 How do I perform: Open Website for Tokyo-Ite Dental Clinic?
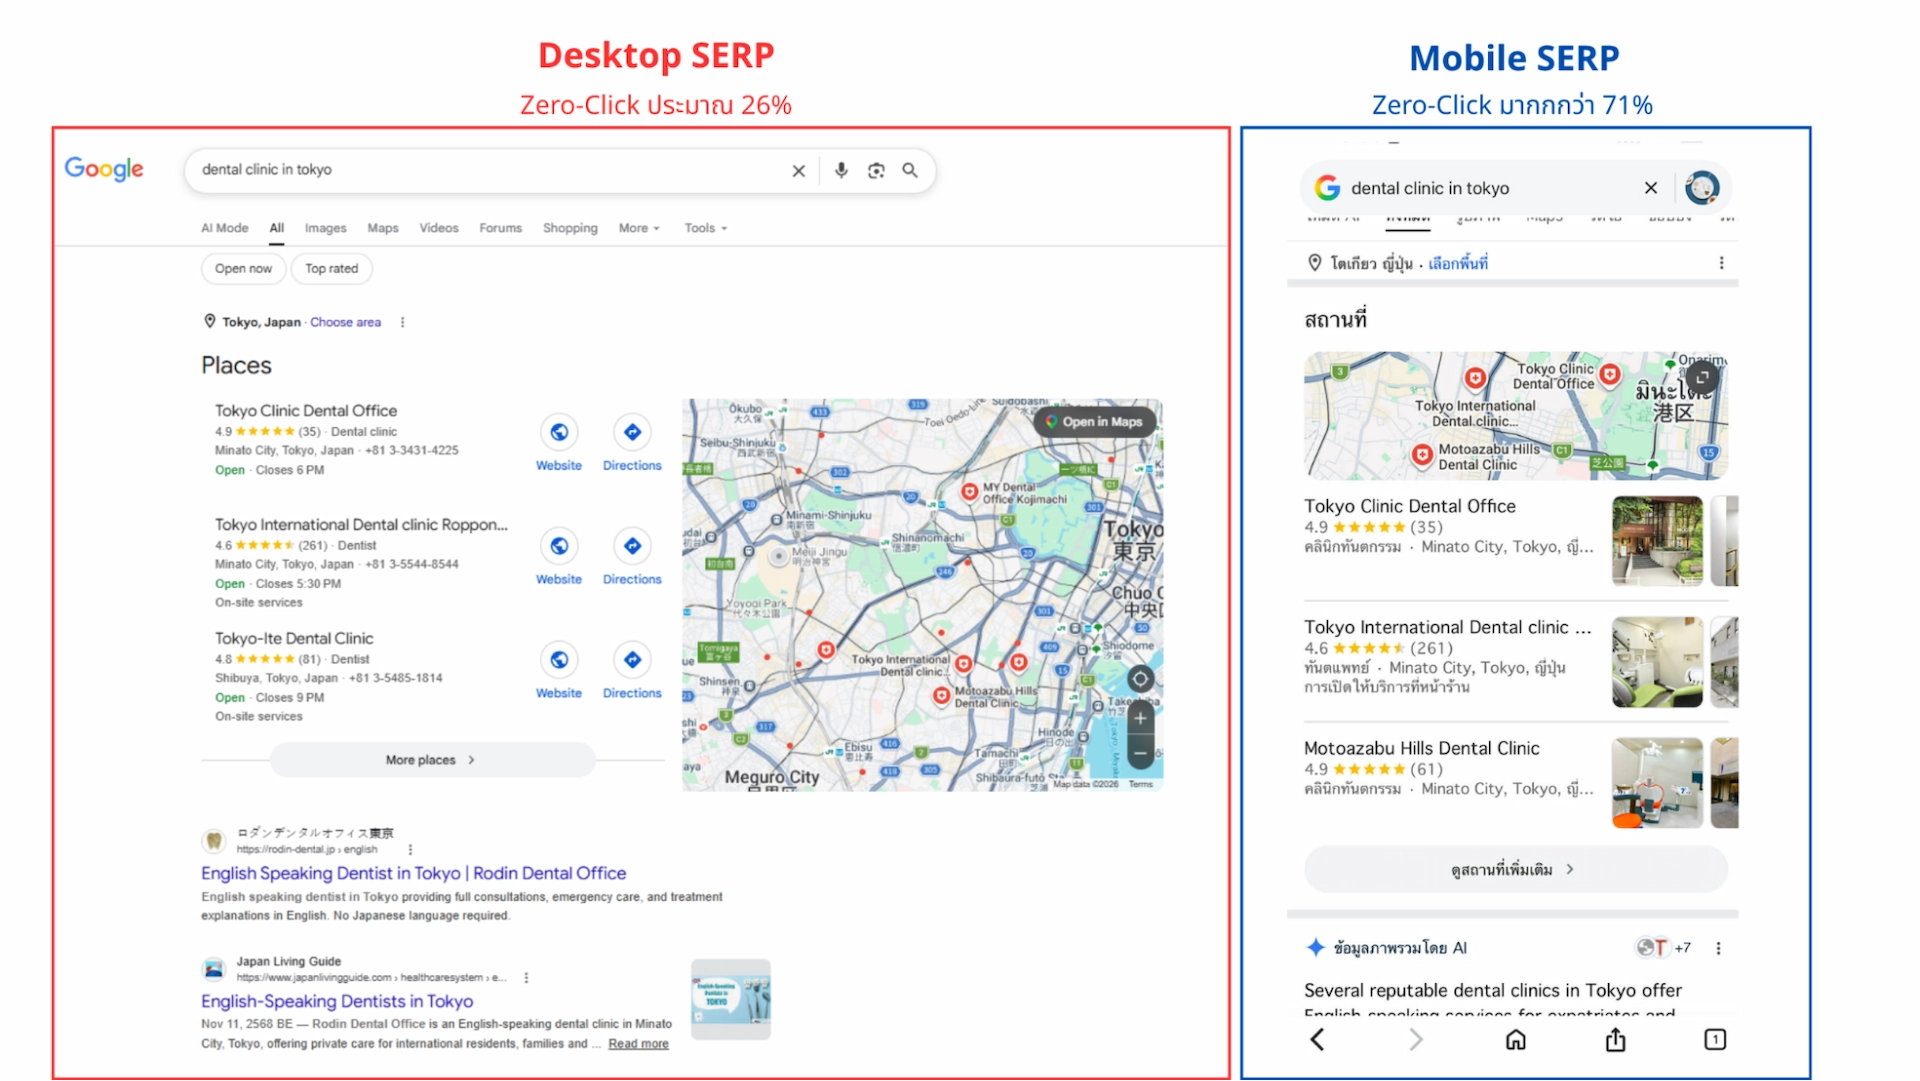pyautogui.click(x=559, y=671)
